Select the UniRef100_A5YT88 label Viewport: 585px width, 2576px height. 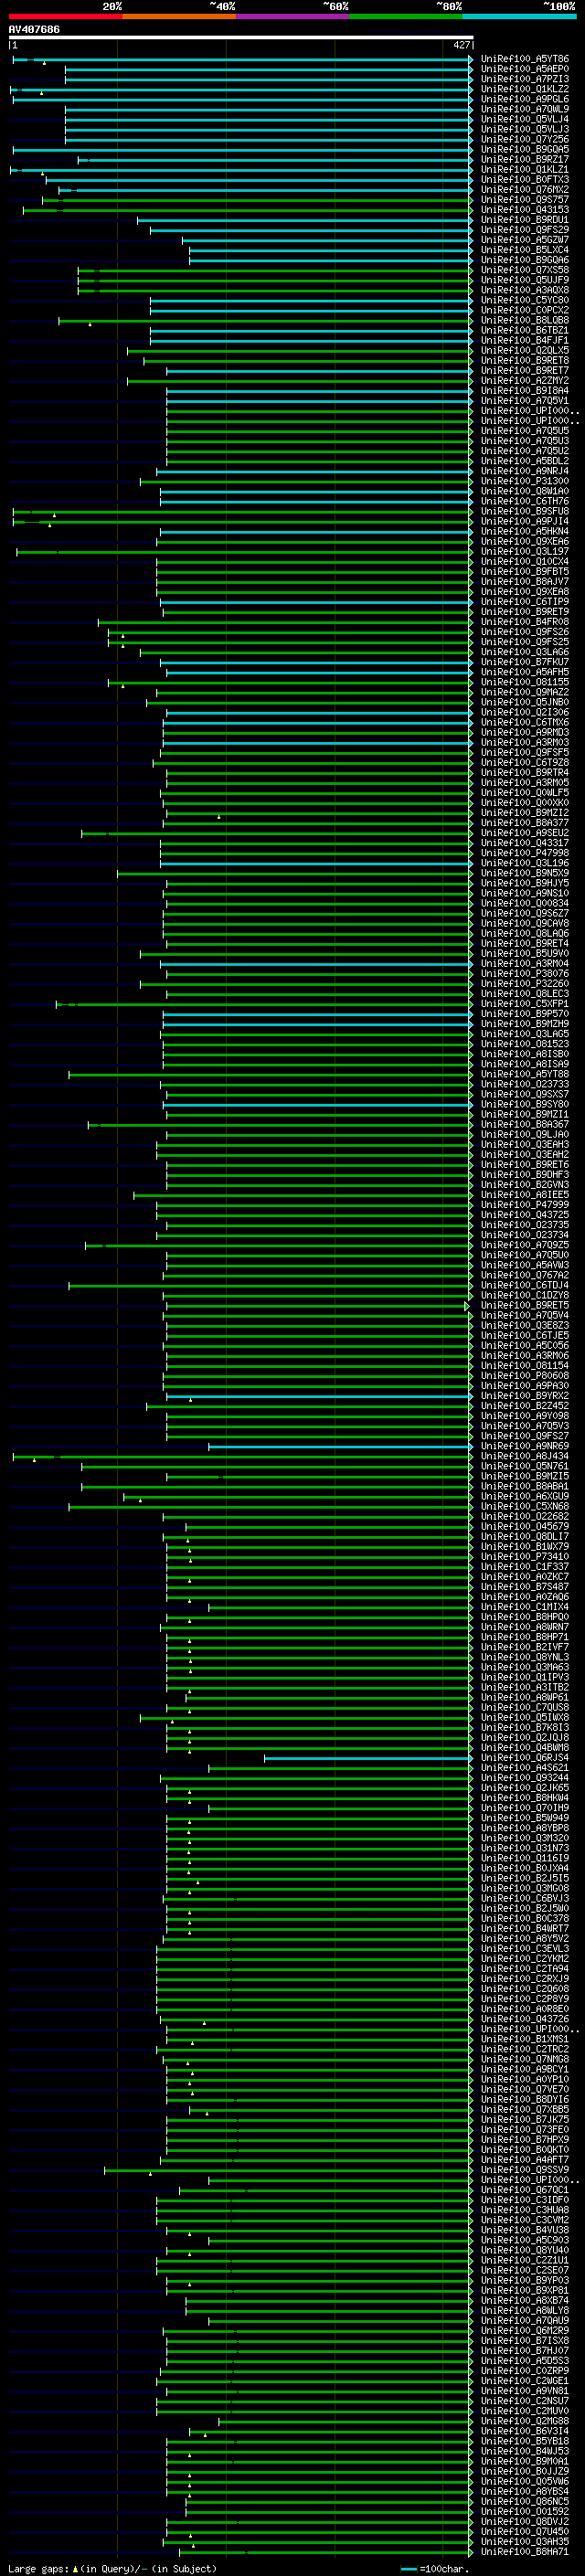pyautogui.click(x=525, y=1074)
